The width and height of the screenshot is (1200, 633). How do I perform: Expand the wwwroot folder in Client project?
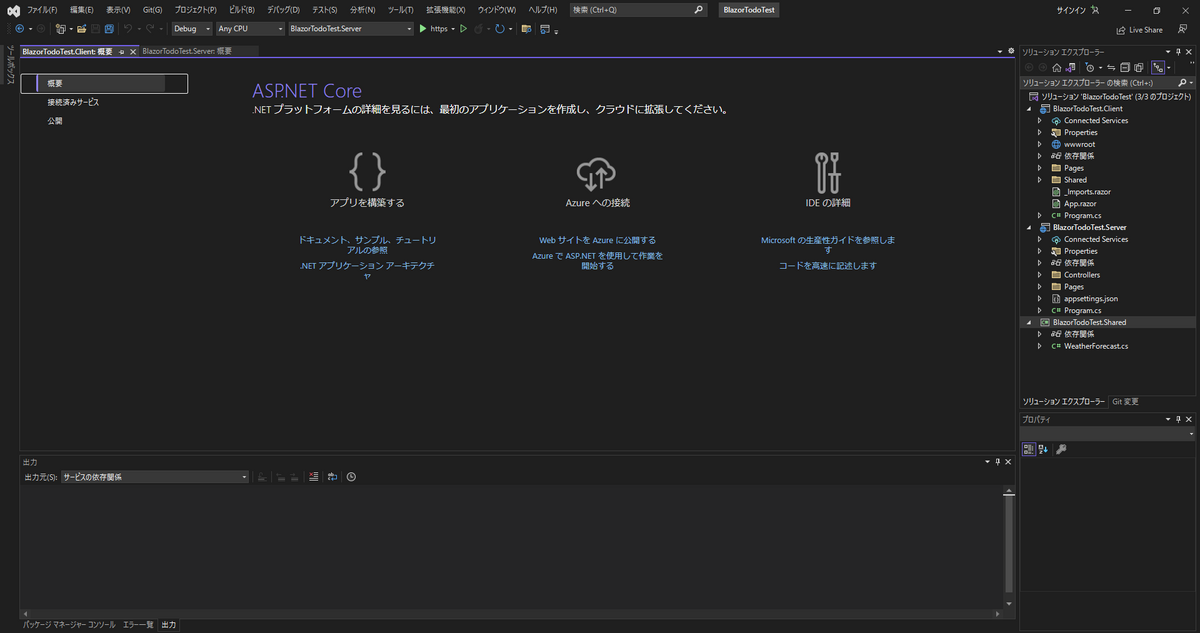(x=1040, y=144)
